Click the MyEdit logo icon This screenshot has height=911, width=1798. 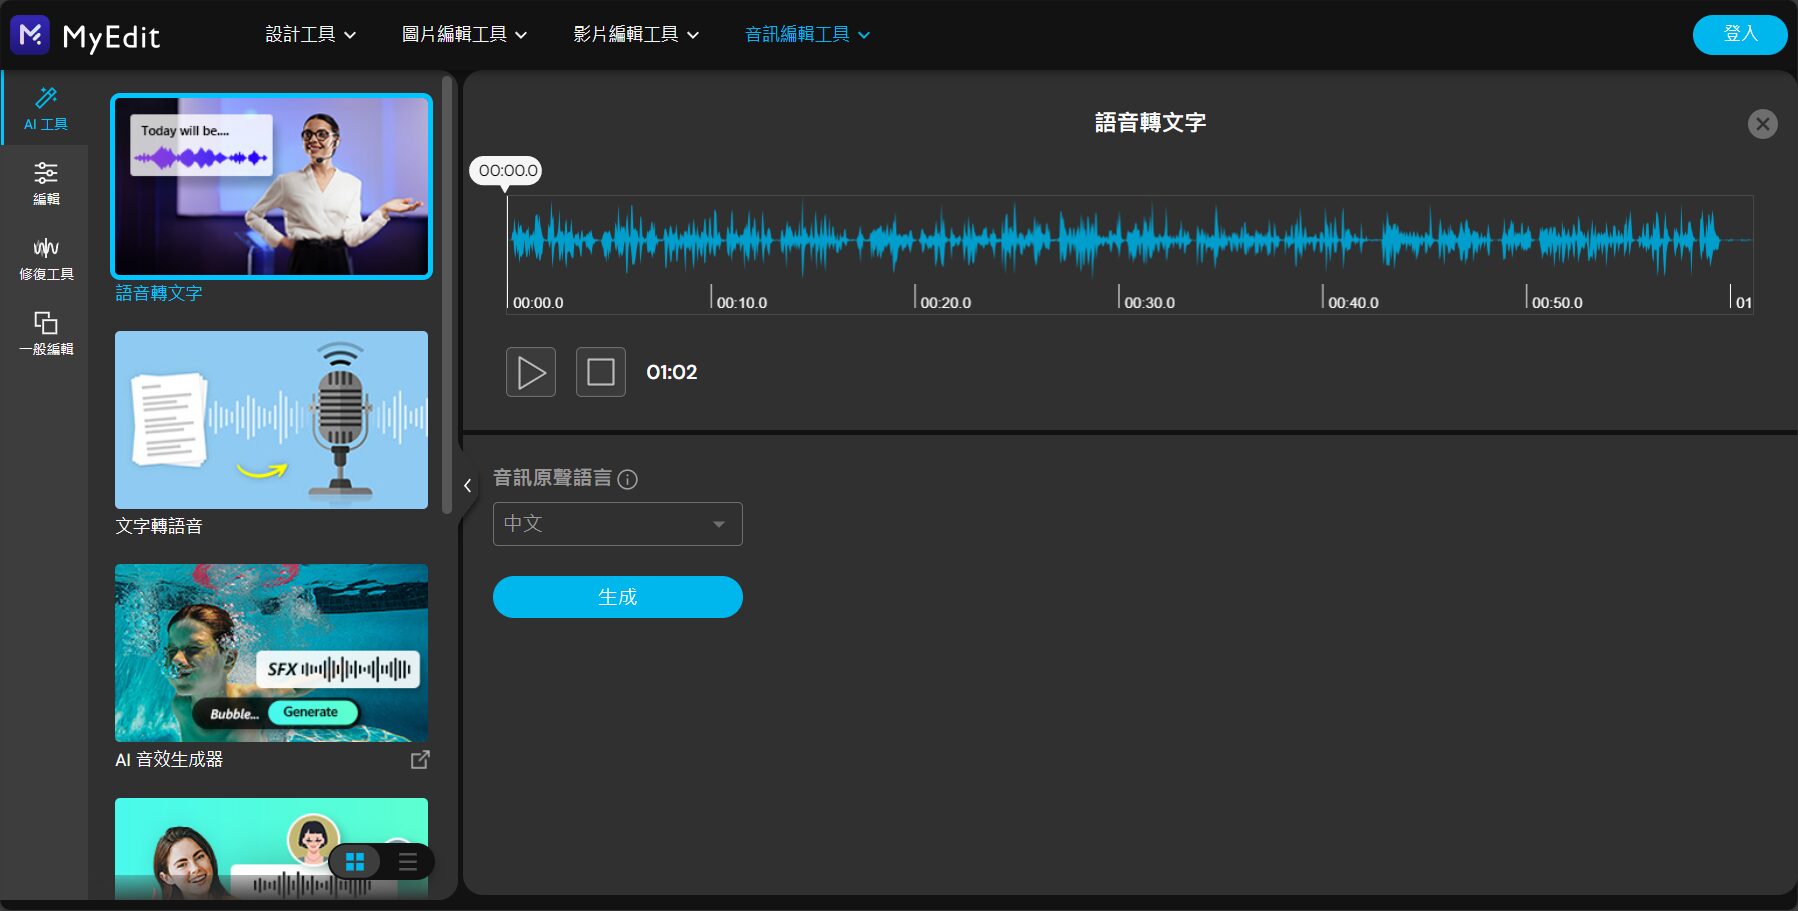point(30,35)
